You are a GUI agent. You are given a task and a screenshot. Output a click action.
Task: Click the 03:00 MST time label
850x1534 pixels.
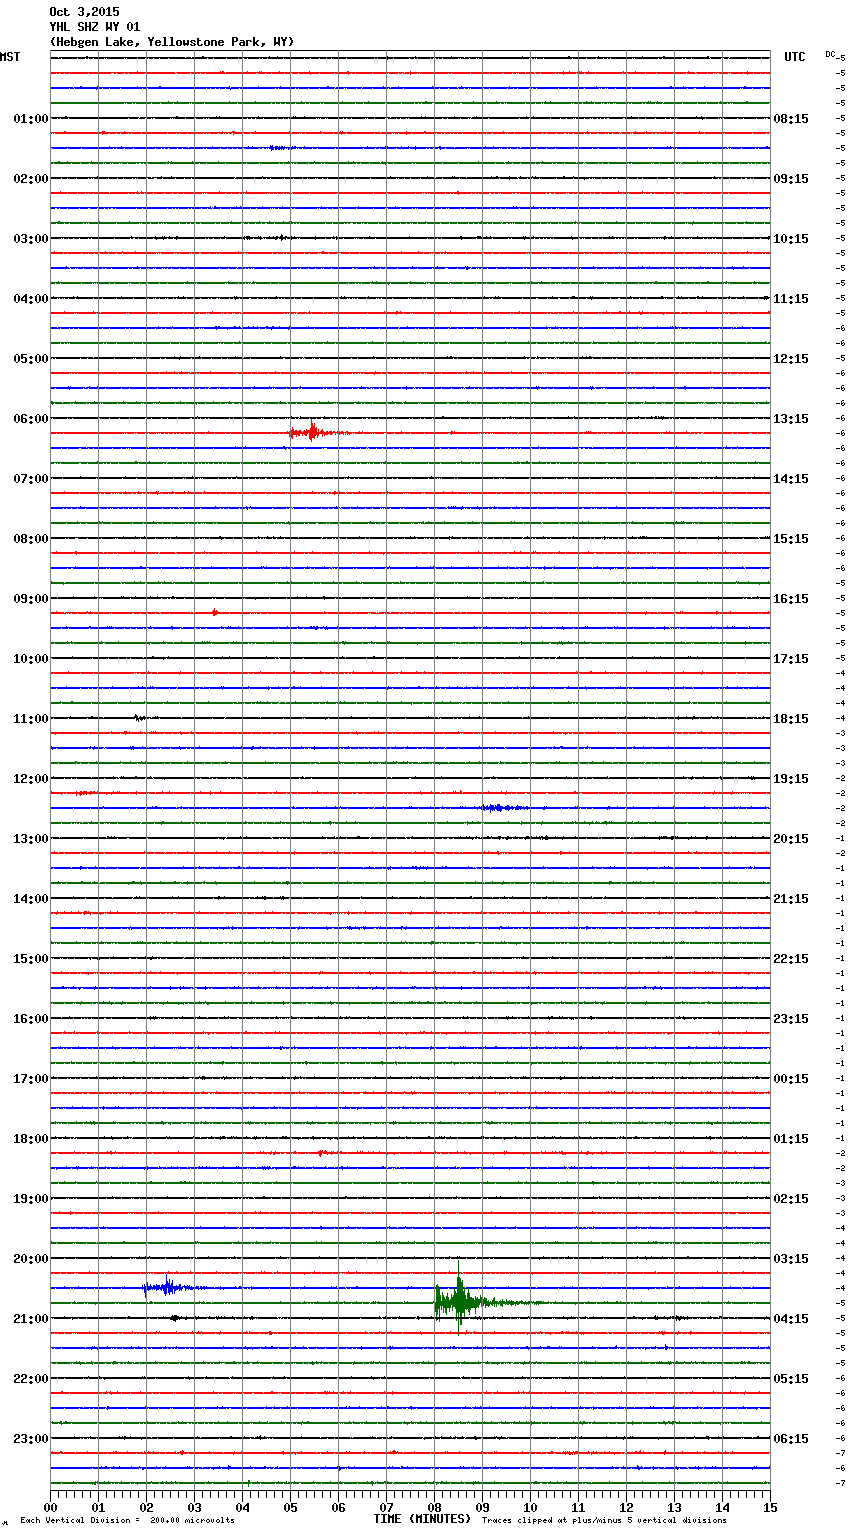(31, 239)
